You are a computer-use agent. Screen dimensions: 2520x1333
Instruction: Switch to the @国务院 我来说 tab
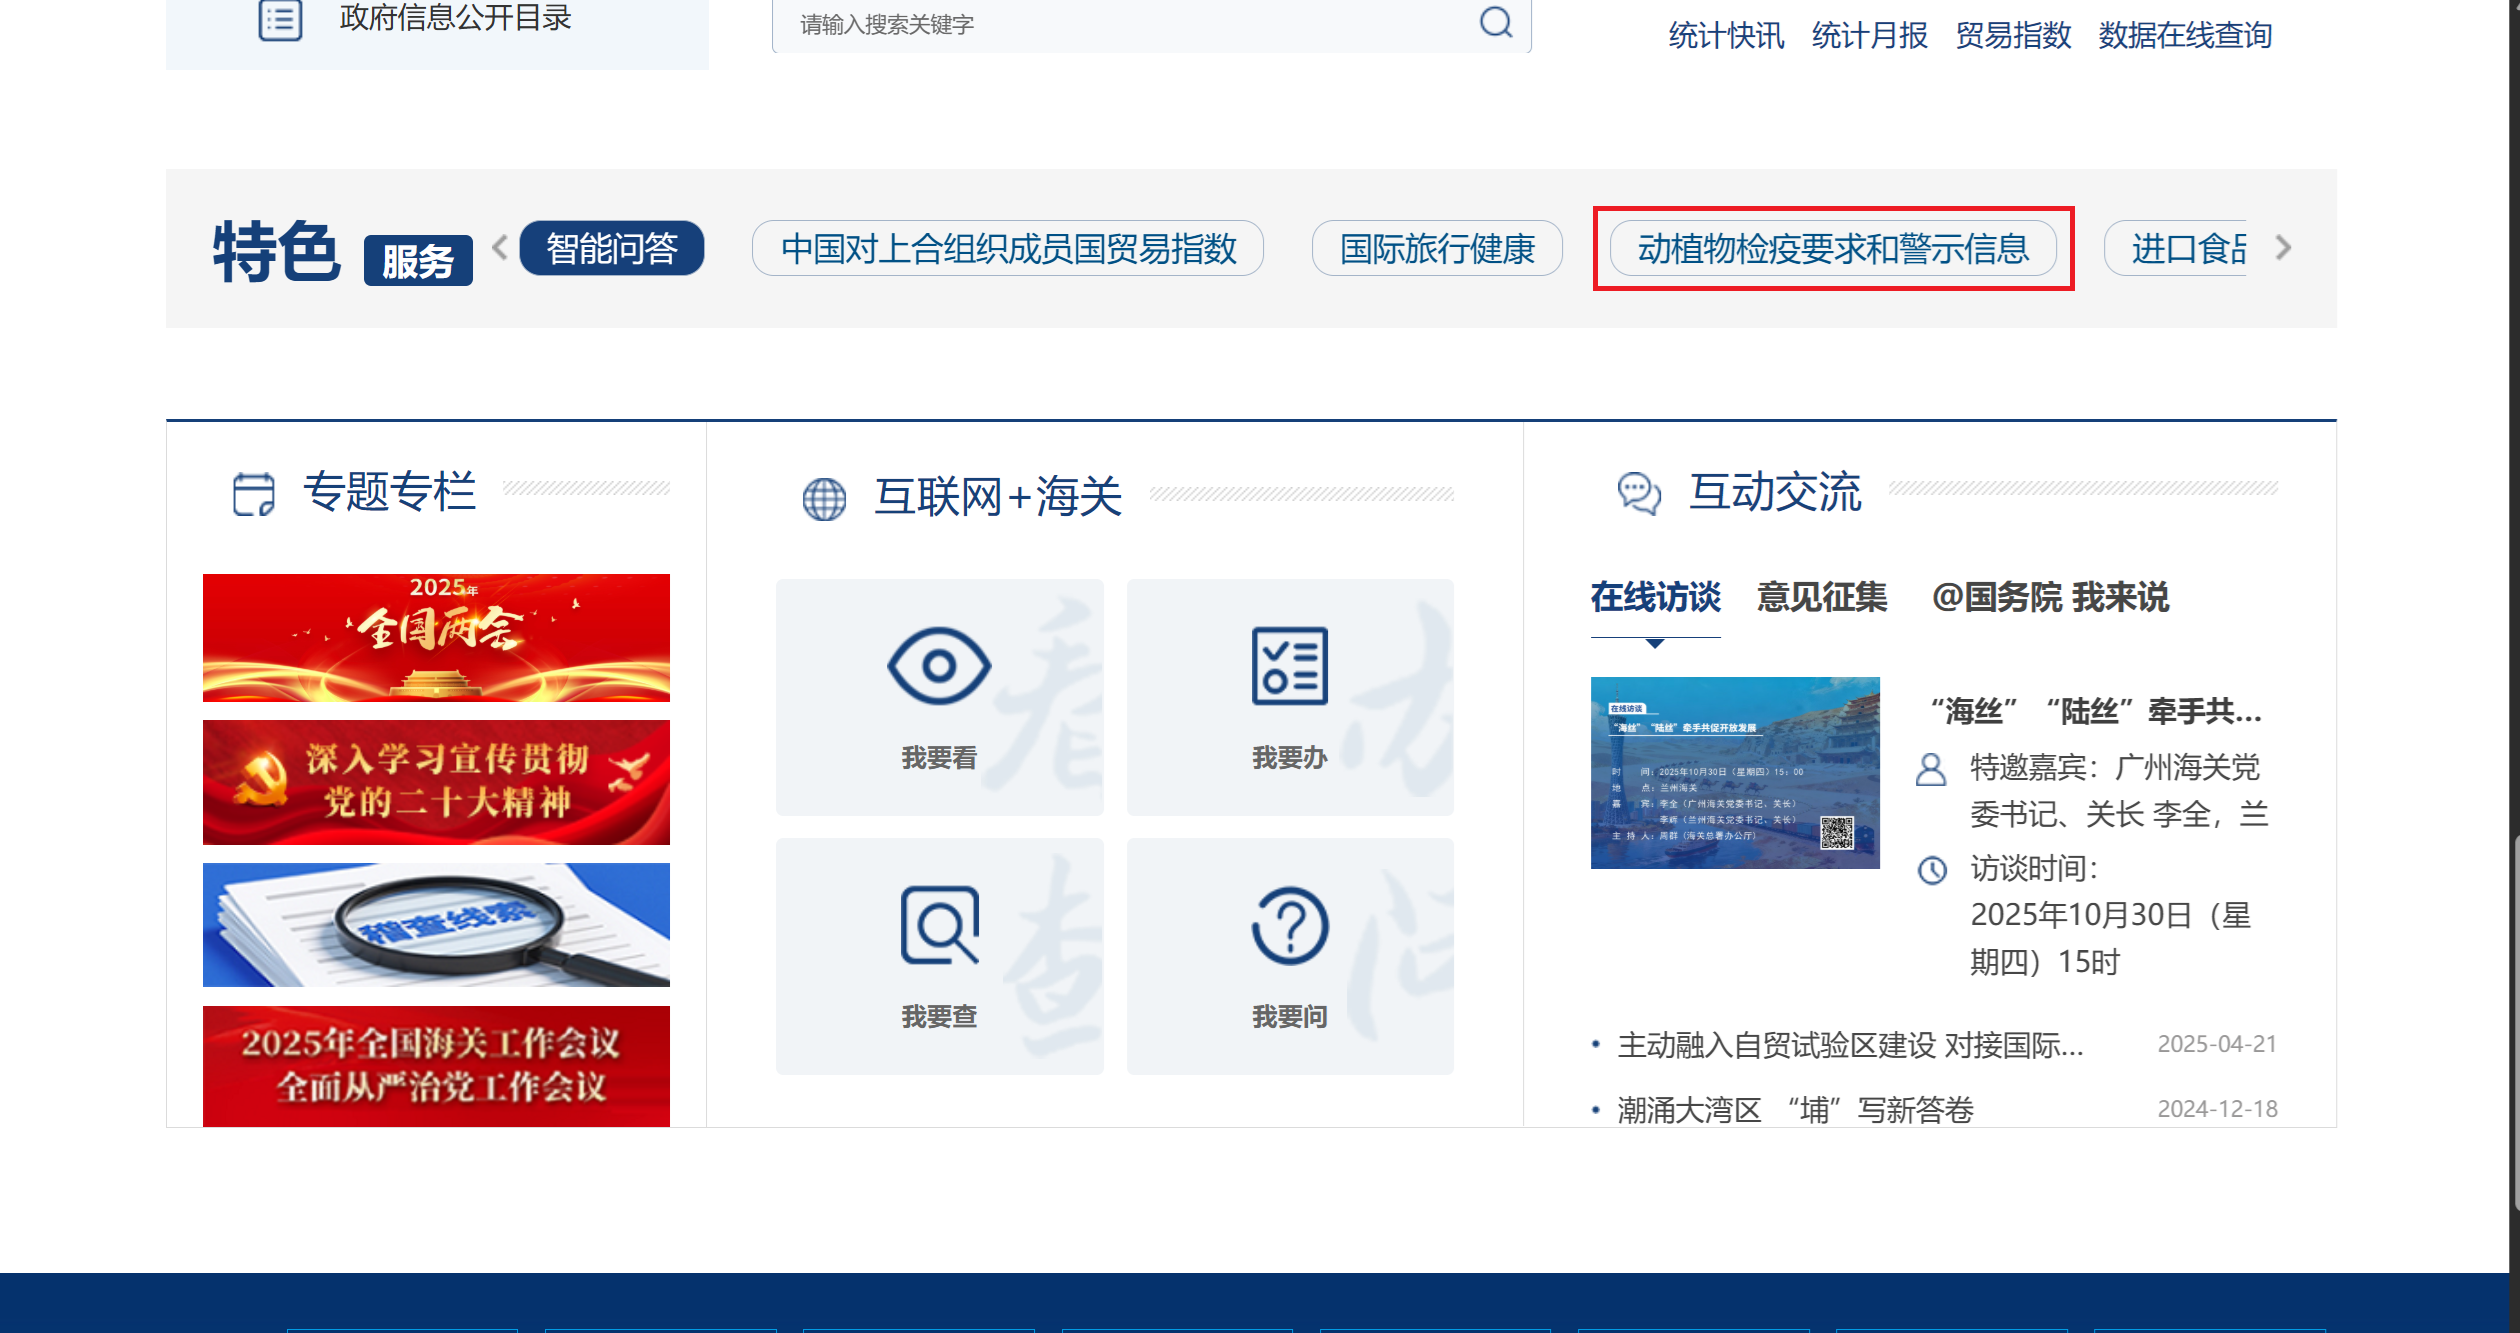2050,597
